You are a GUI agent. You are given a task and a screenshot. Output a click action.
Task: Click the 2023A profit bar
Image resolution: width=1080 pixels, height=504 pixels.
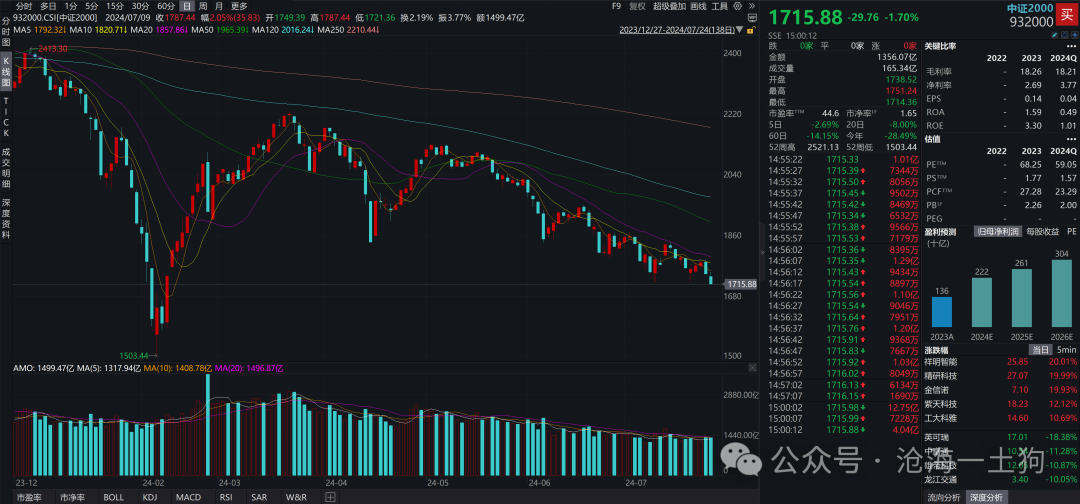coord(942,311)
